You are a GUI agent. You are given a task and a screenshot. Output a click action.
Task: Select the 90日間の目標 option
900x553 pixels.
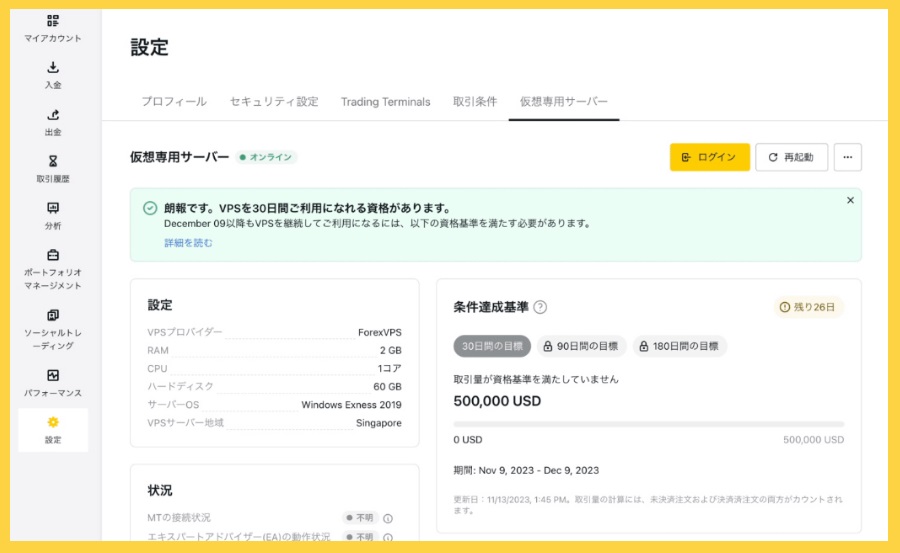(x=581, y=346)
